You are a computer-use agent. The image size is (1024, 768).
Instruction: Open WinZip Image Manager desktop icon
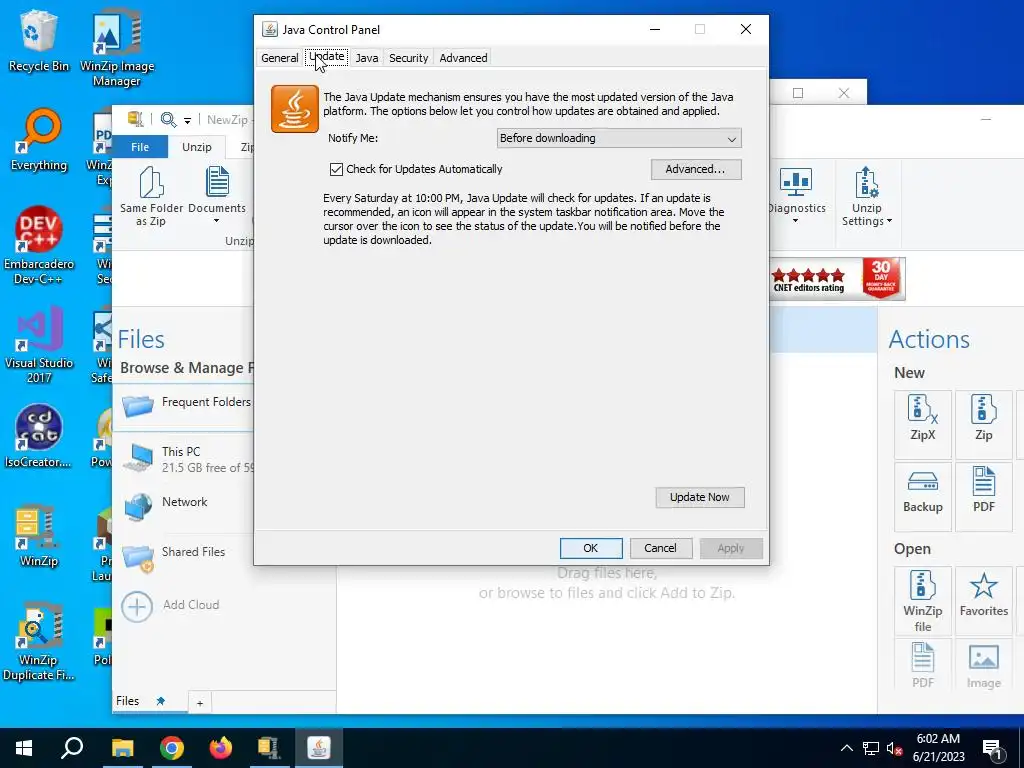point(117,48)
